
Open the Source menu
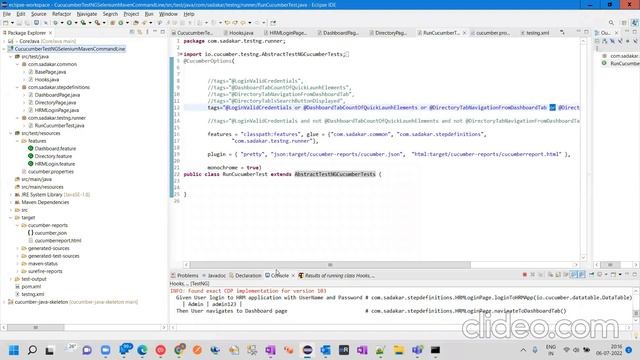[x=39, y=14]
